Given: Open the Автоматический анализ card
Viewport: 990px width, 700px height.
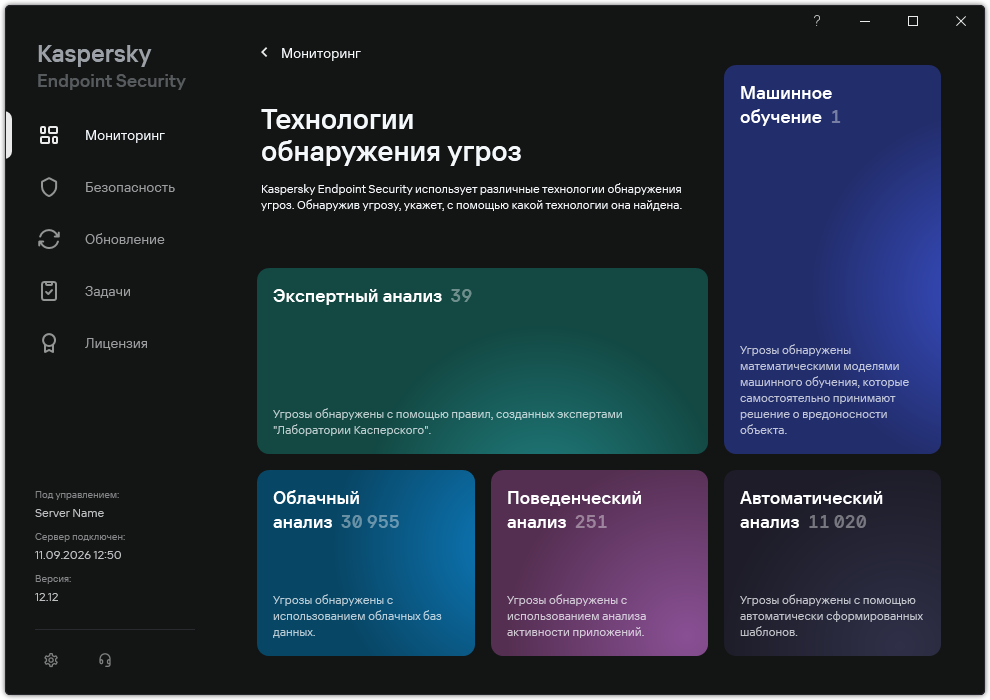Looking at the screenshot, I should [832, 563].
